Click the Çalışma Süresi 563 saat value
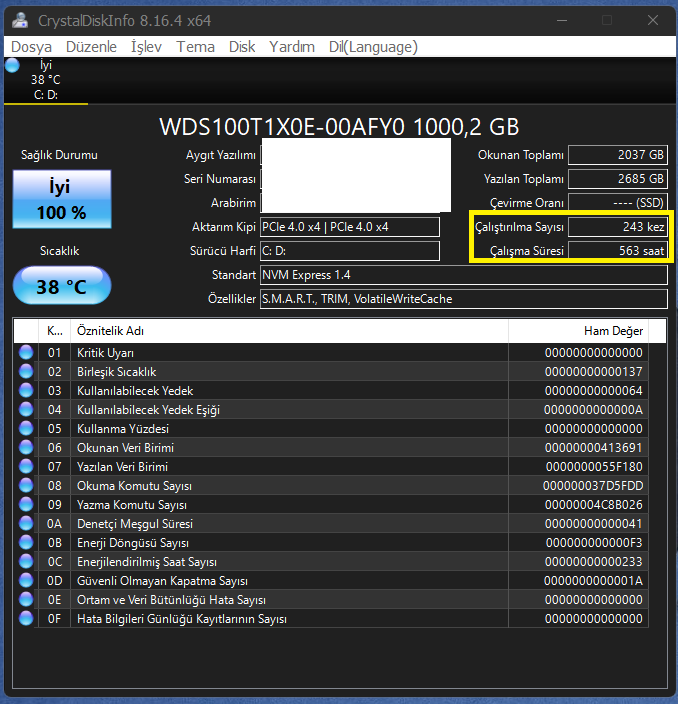The image size is (678, 704). 618,251
